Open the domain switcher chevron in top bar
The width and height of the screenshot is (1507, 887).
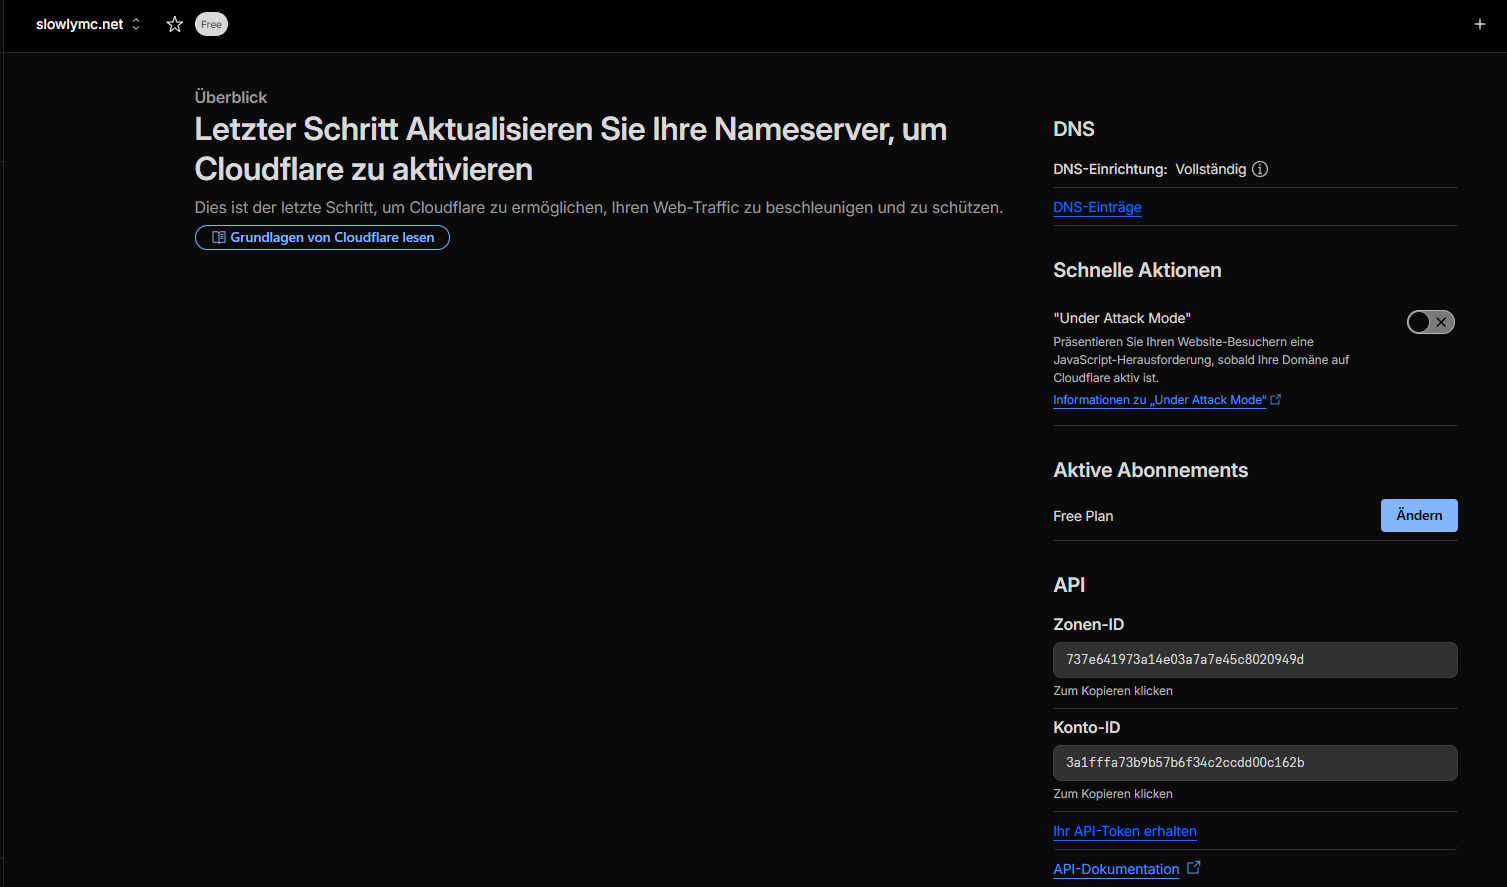[135, 24]
